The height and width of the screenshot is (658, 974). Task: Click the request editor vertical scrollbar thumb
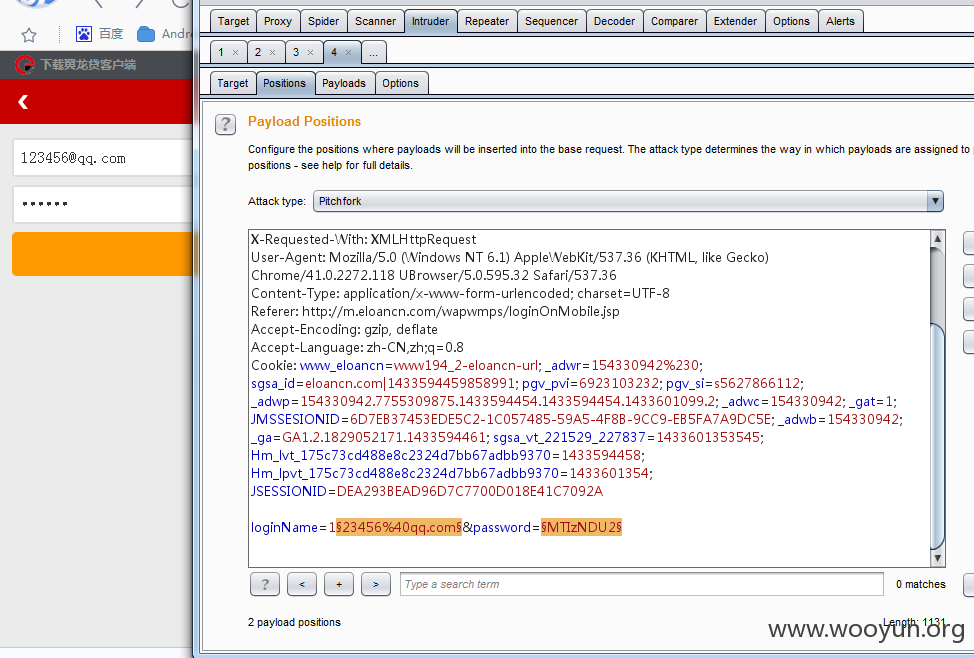coord(937,436)
